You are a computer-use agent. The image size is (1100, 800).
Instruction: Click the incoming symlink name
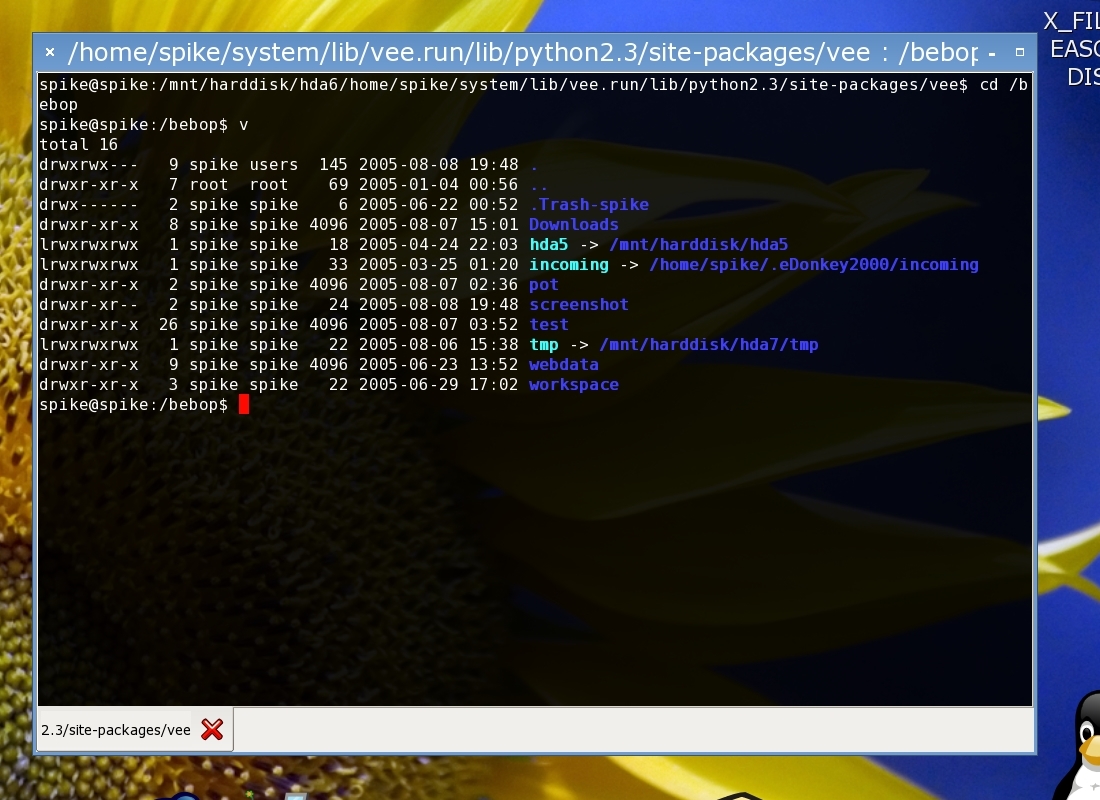pyautogui.click(x=569, y=265)
